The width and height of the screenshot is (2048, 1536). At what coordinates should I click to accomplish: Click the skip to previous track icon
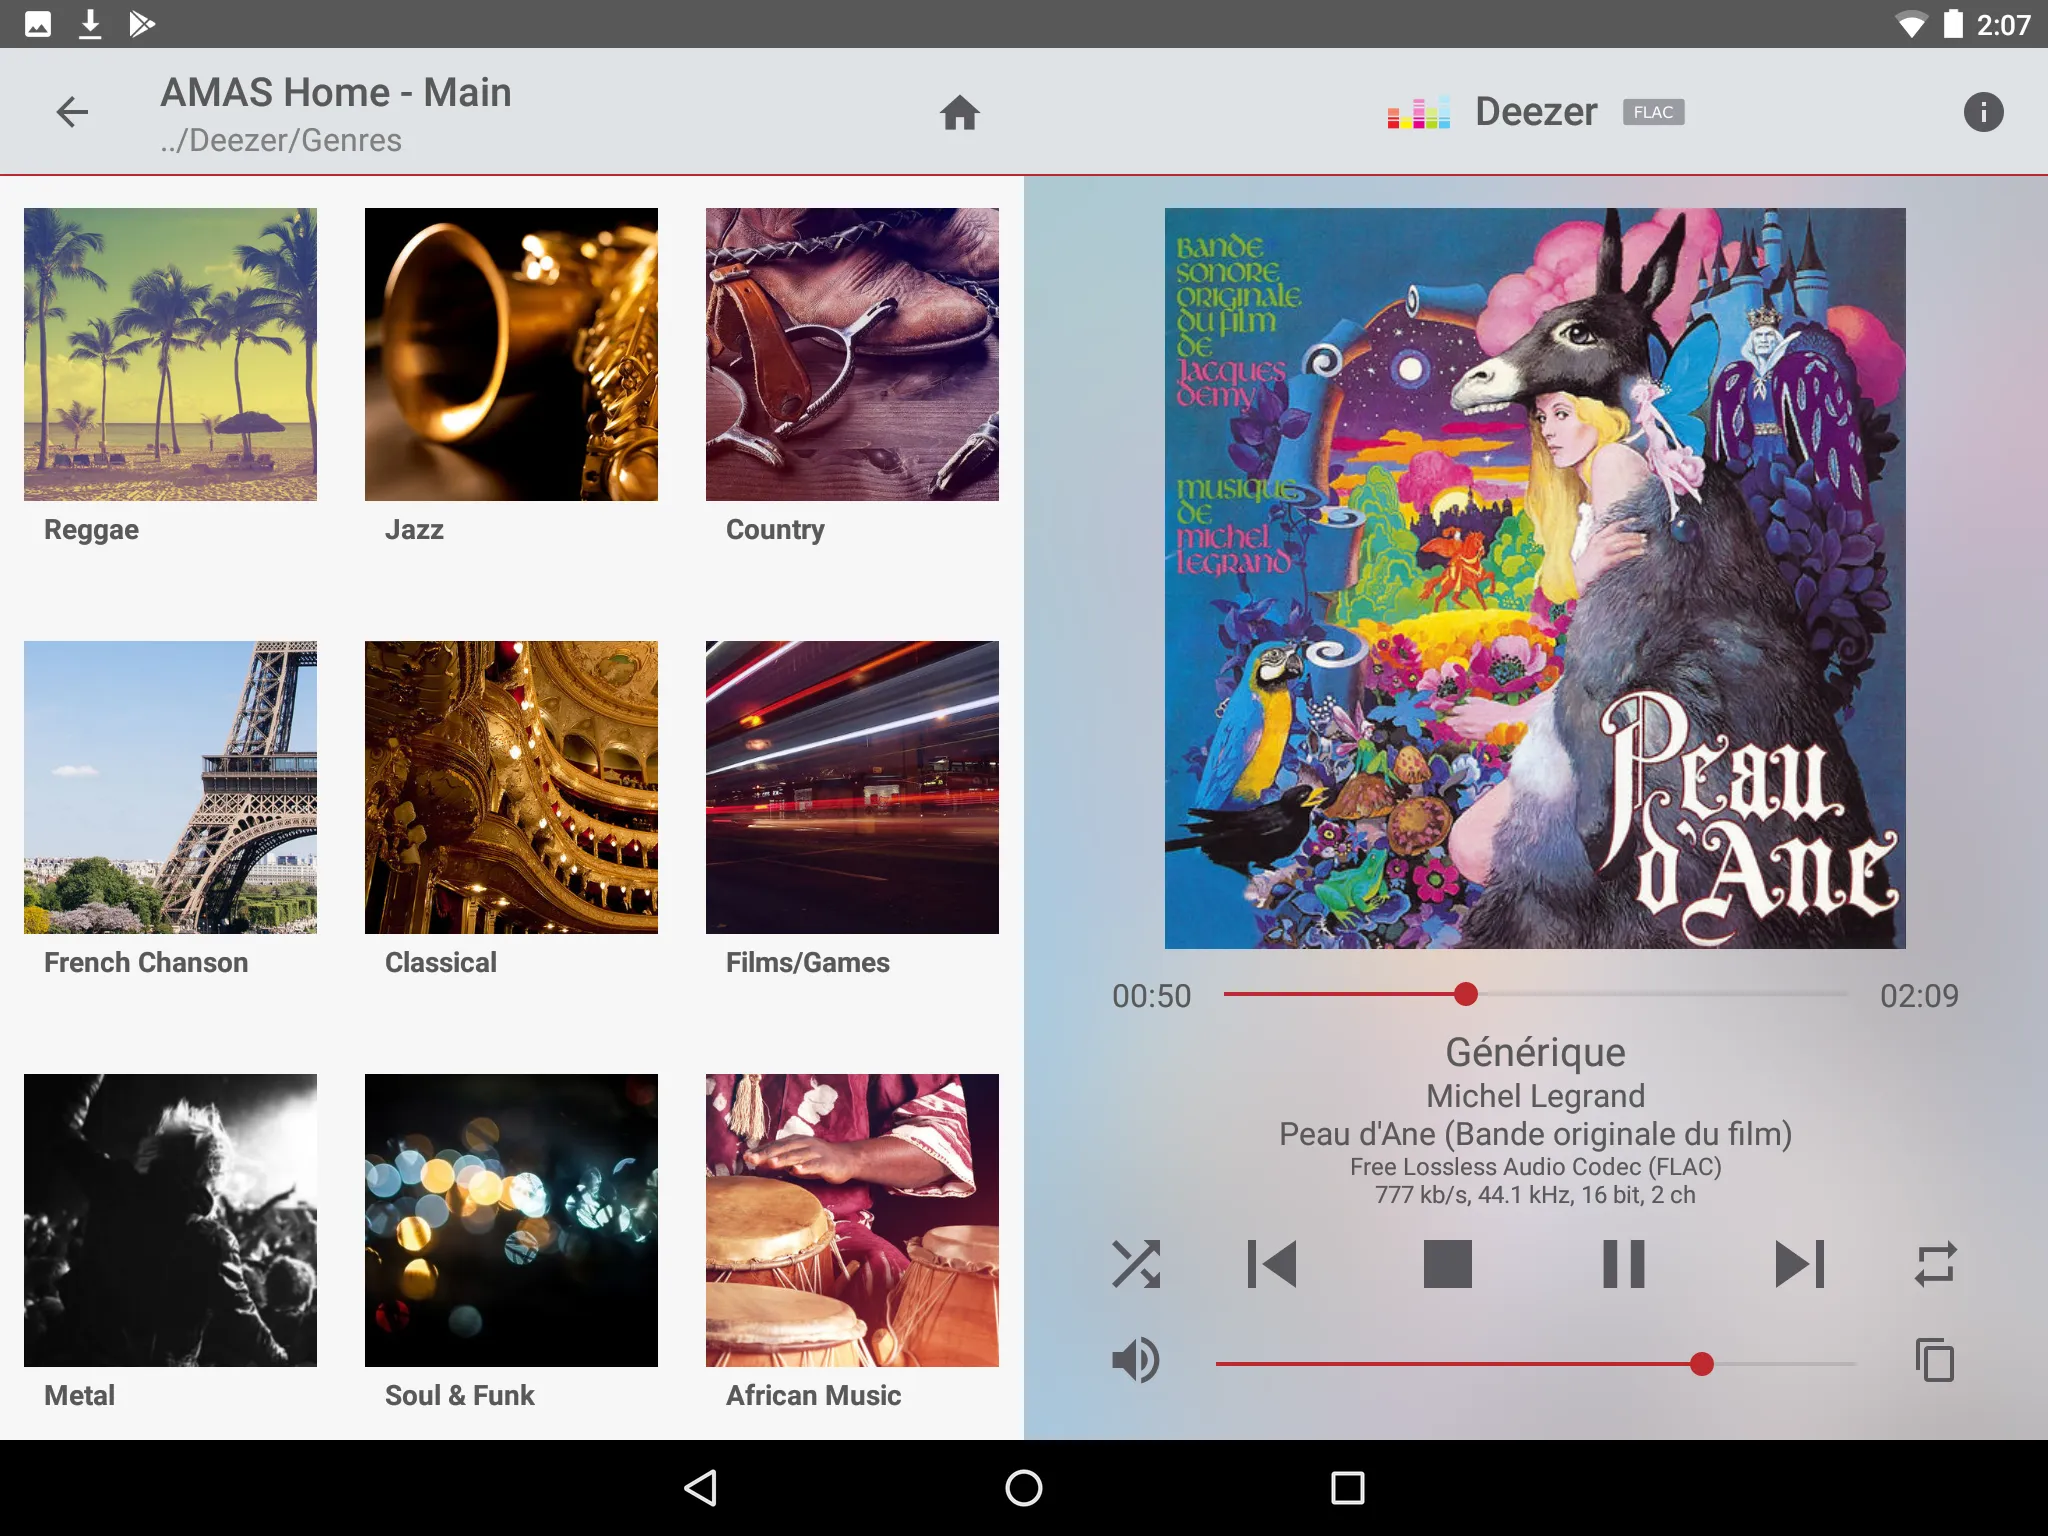click(x=1269, y=1263)
